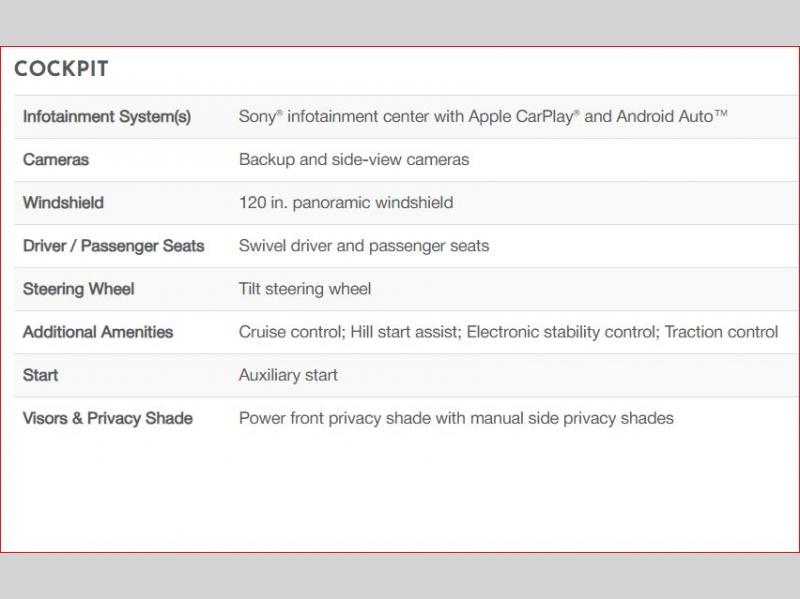Click the Start row label
This screenshot has width=800, height=599.
41,375
